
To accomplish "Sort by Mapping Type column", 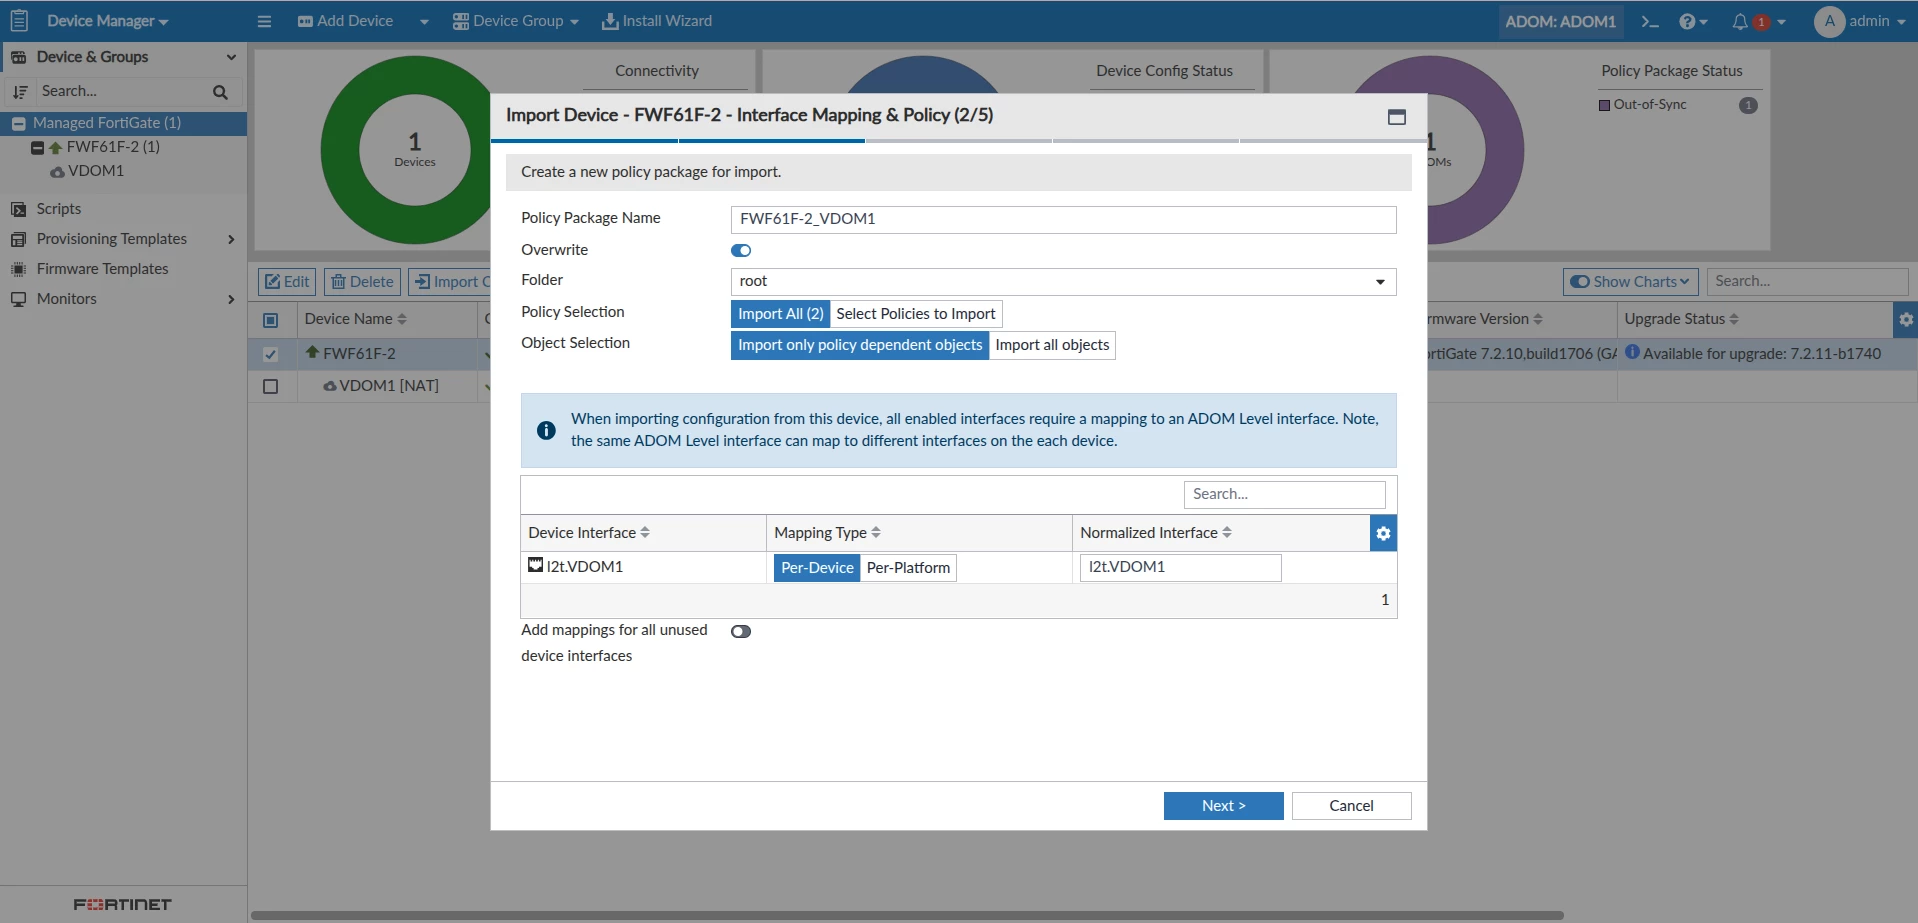I will pos(876,533).
